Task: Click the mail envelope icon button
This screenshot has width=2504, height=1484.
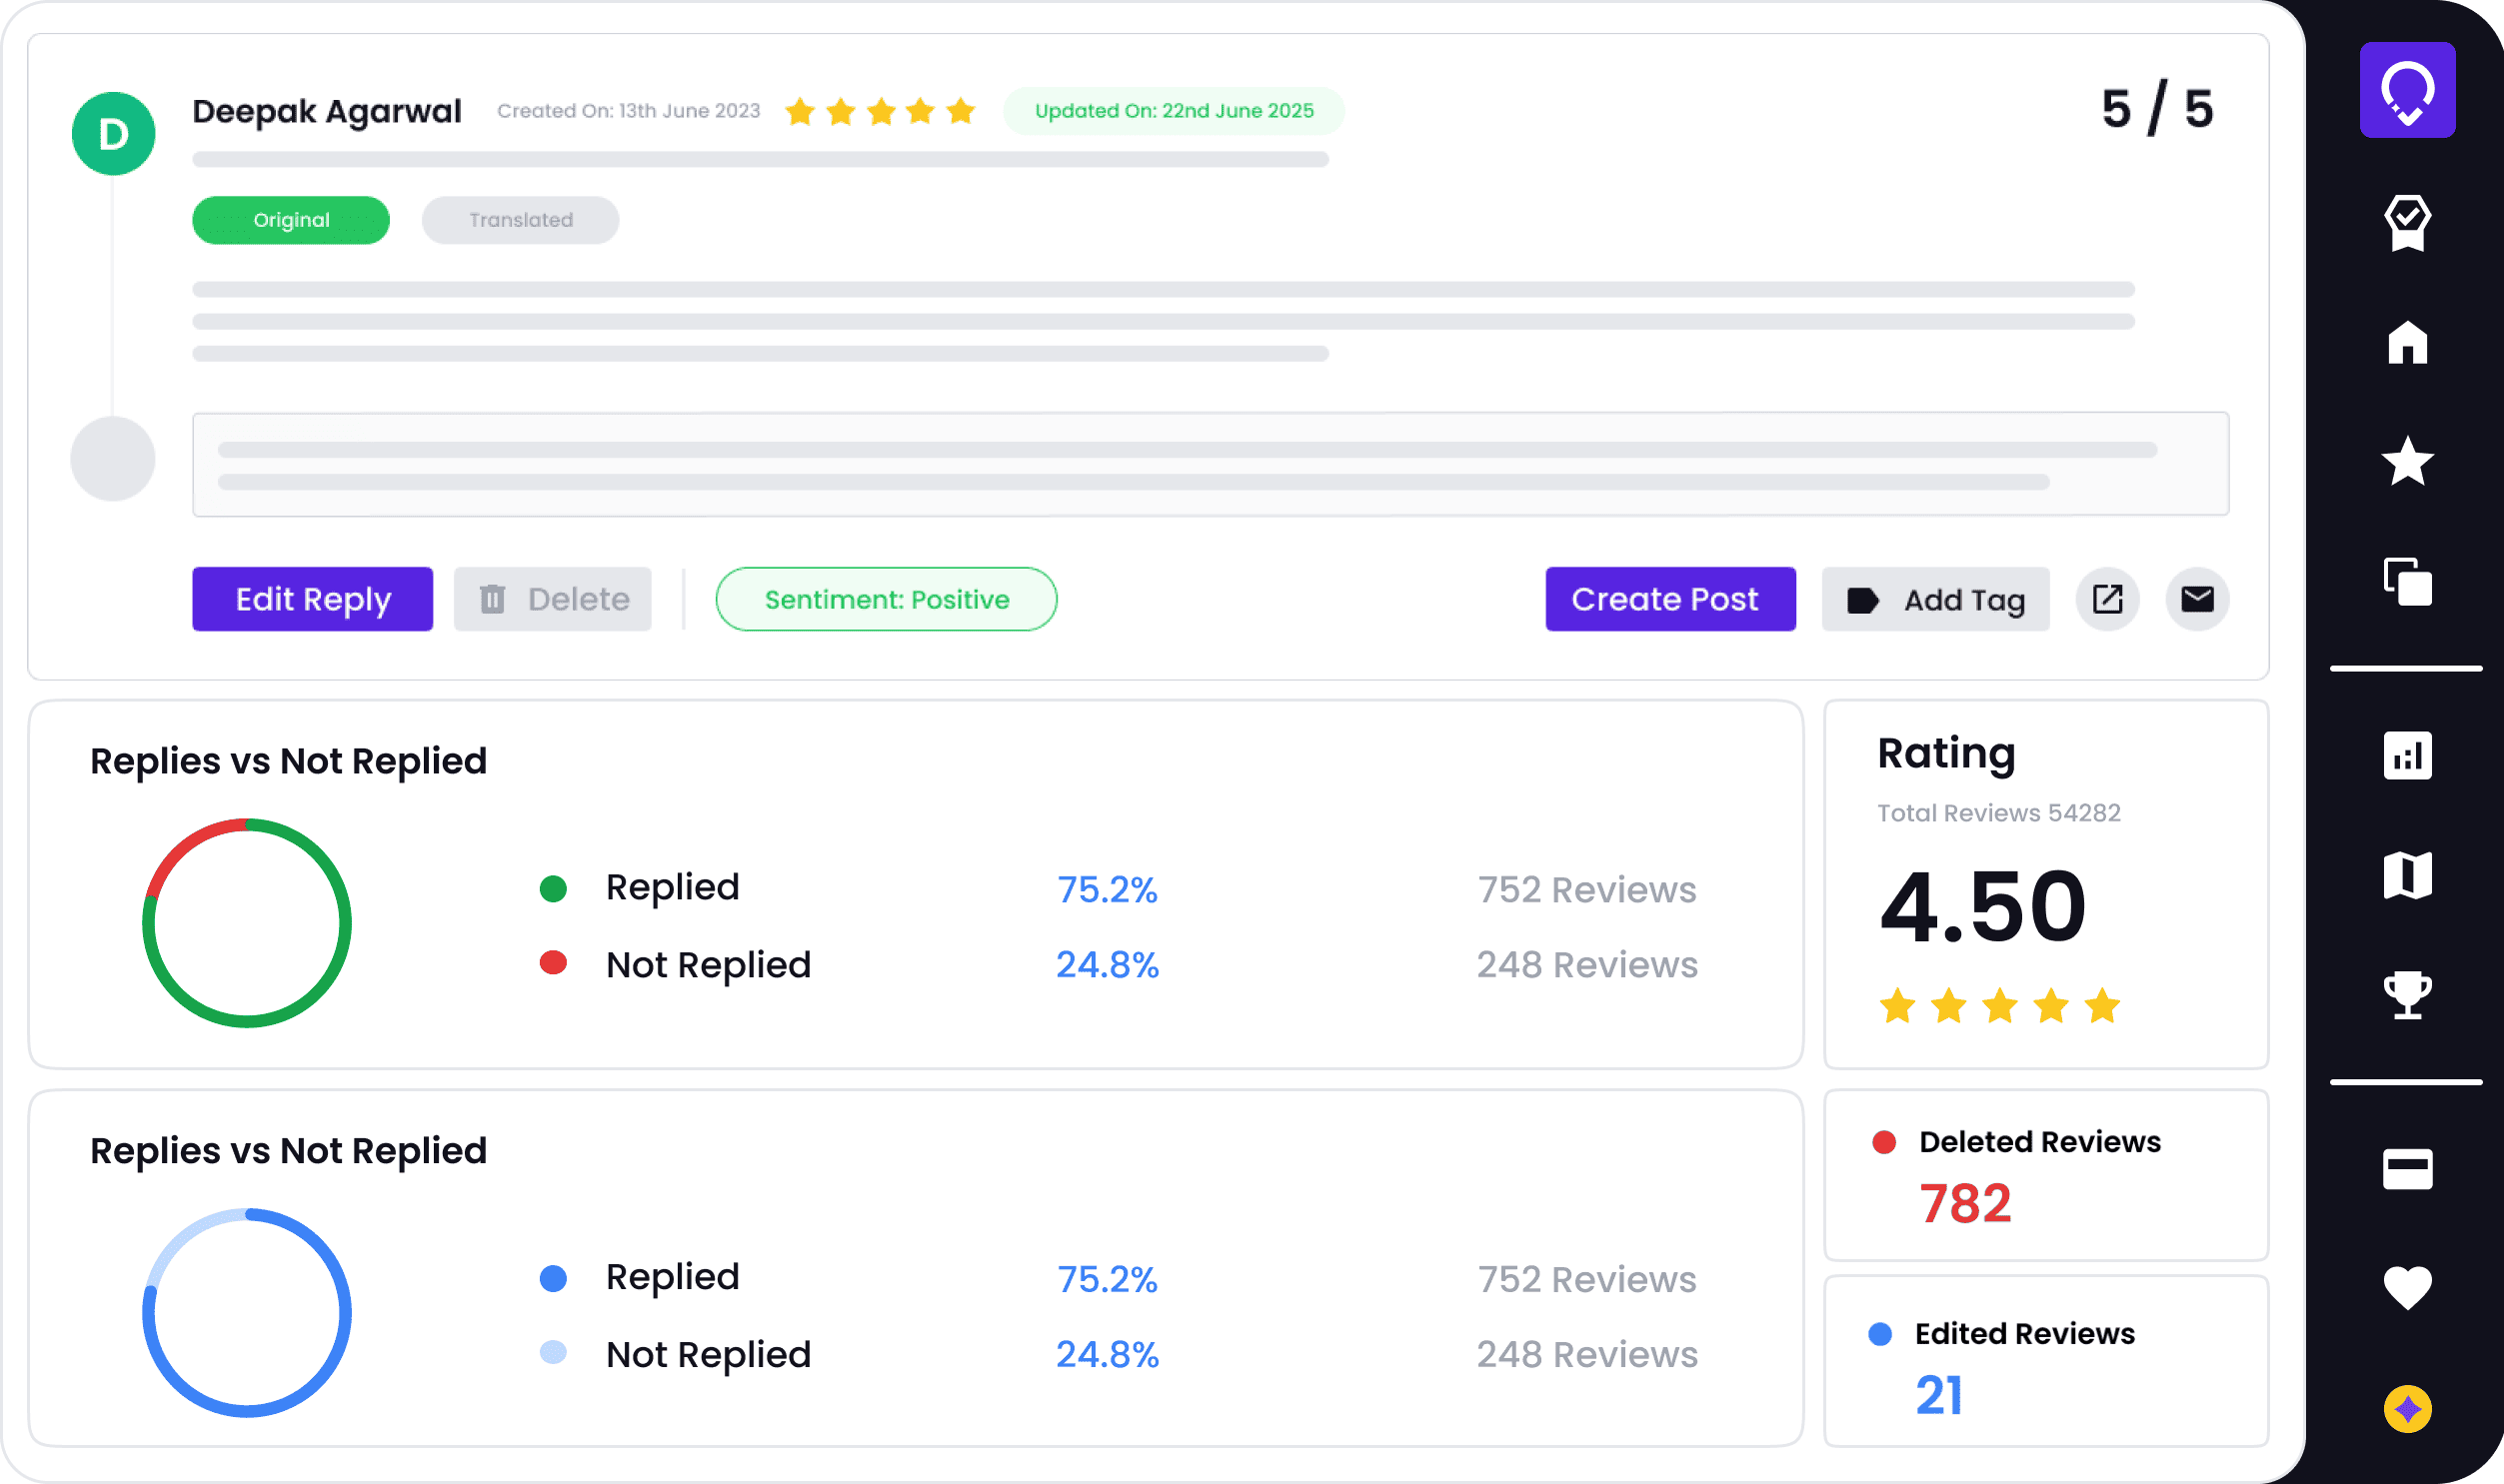Action: coord(2197,599)
